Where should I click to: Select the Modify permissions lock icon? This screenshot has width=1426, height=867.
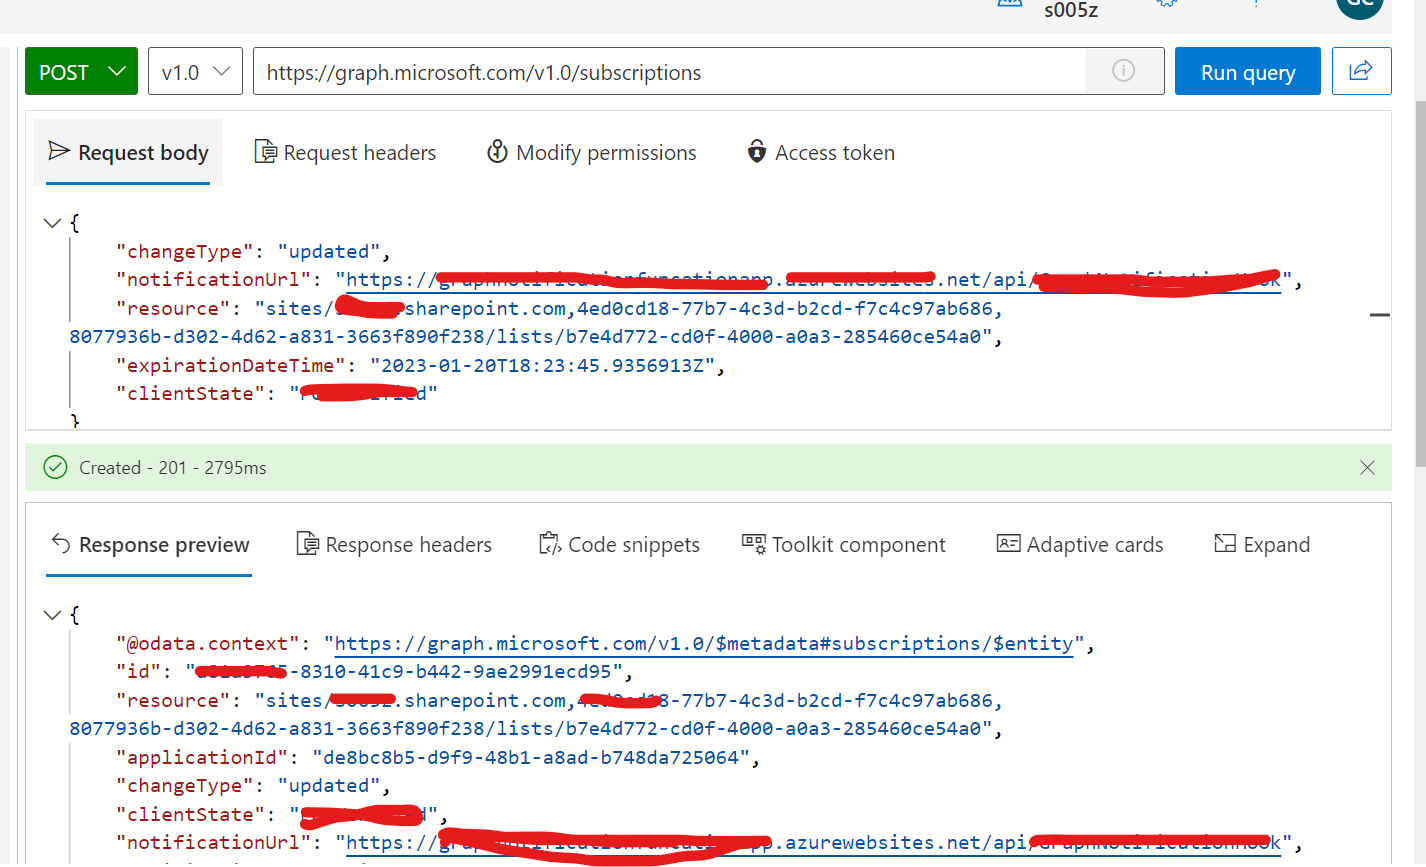[x=498, y=151]
